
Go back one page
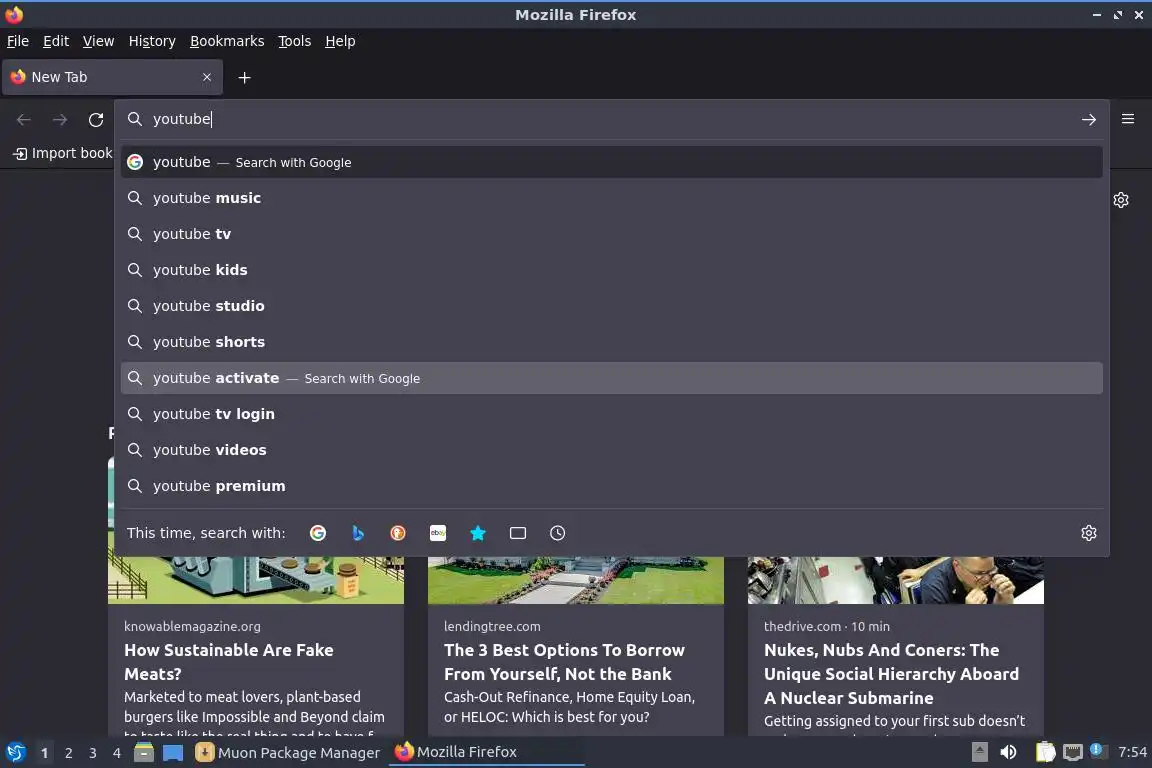click(x=24, y=120)
